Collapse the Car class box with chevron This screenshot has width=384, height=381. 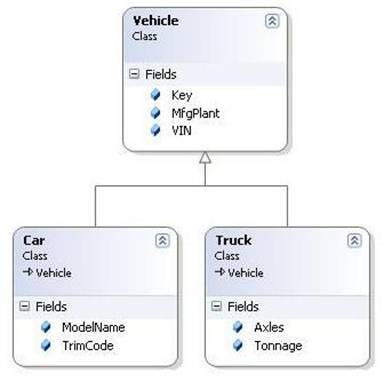(x=162, y=240)
